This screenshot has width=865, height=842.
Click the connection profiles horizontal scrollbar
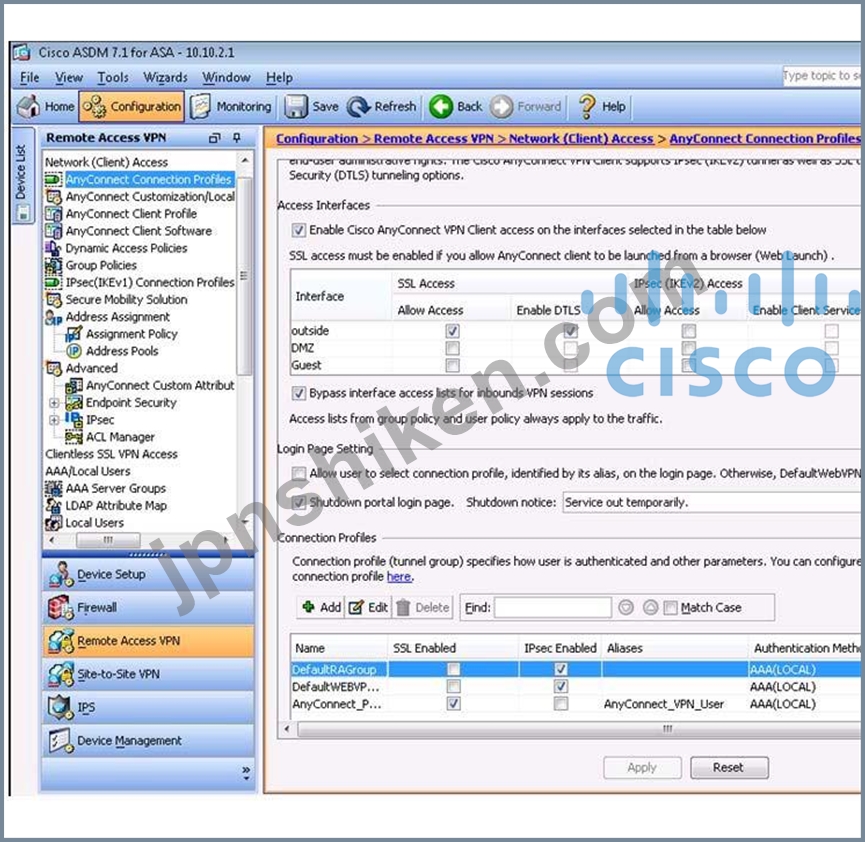[581, 729]
